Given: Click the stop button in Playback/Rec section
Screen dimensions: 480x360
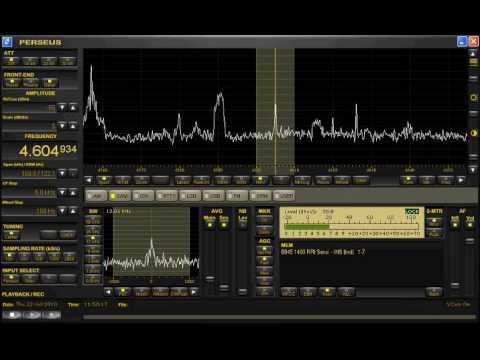Looking at the screenshot, I should (x=12, y=315).
